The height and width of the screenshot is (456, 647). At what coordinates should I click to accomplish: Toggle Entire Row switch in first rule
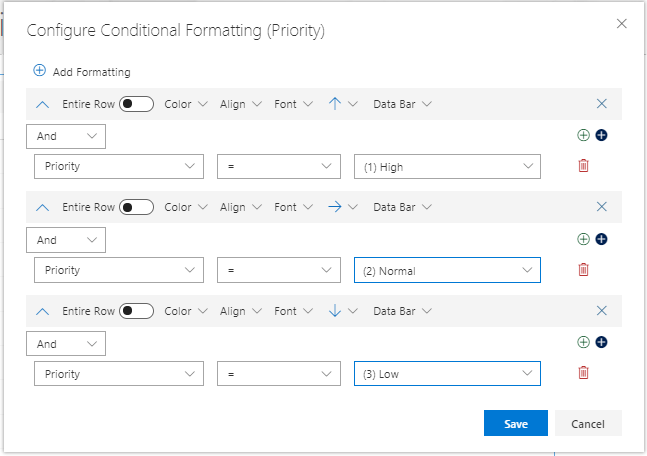(x=137, y=104)
